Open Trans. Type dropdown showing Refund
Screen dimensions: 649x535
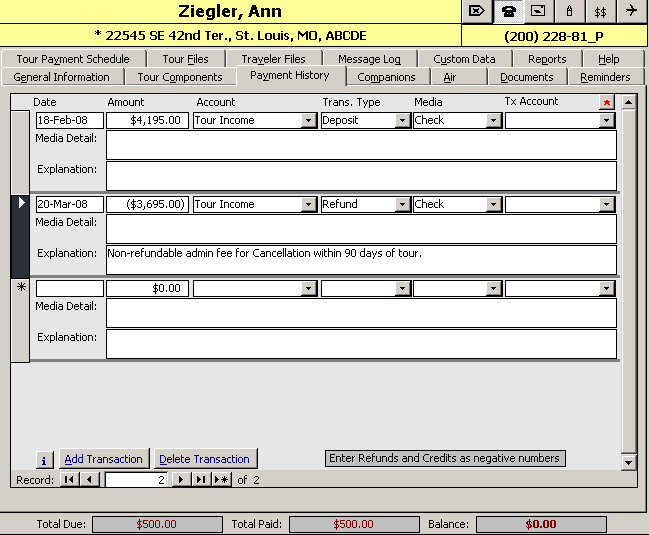tap(402, 205)
